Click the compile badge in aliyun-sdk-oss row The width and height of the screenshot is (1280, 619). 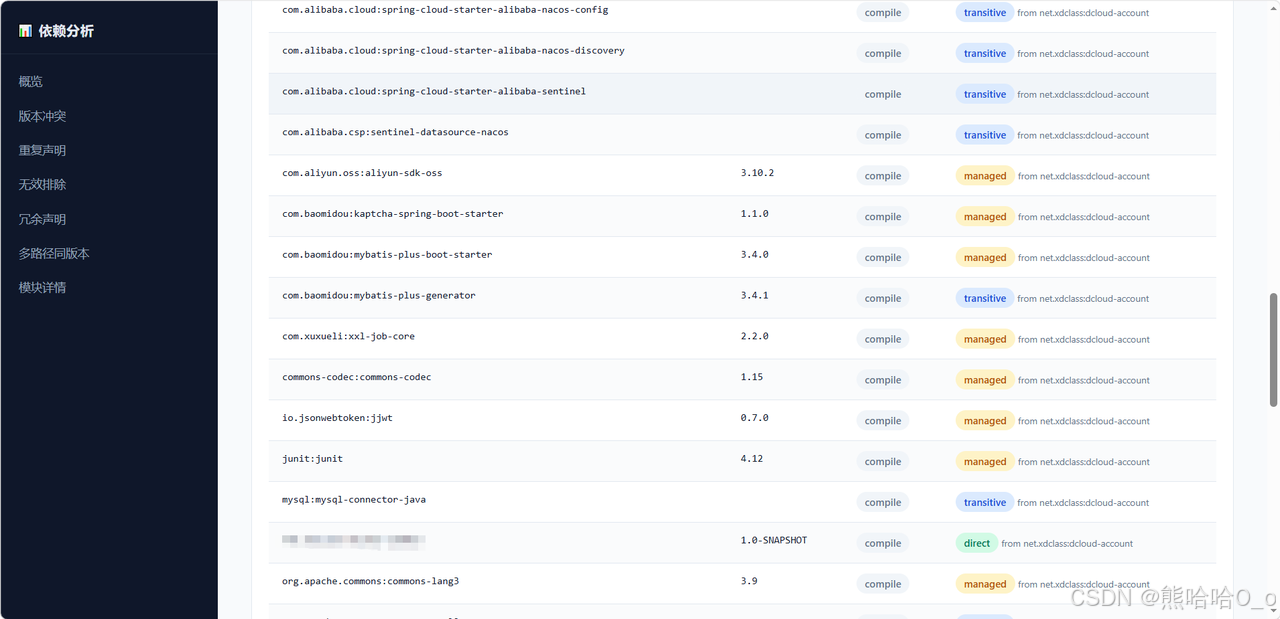click(x=883, y=176)
